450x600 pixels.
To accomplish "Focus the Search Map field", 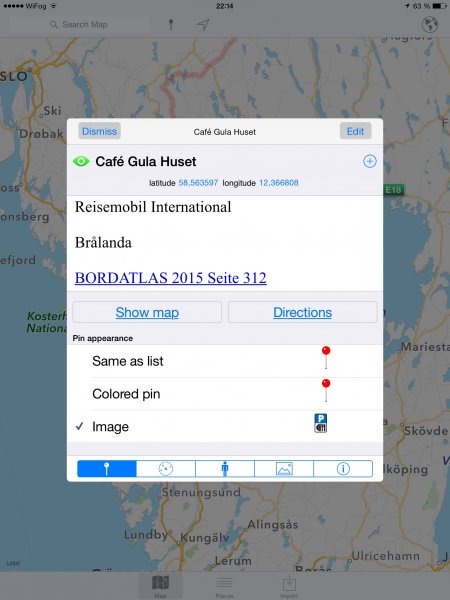I will coord(84,24).
